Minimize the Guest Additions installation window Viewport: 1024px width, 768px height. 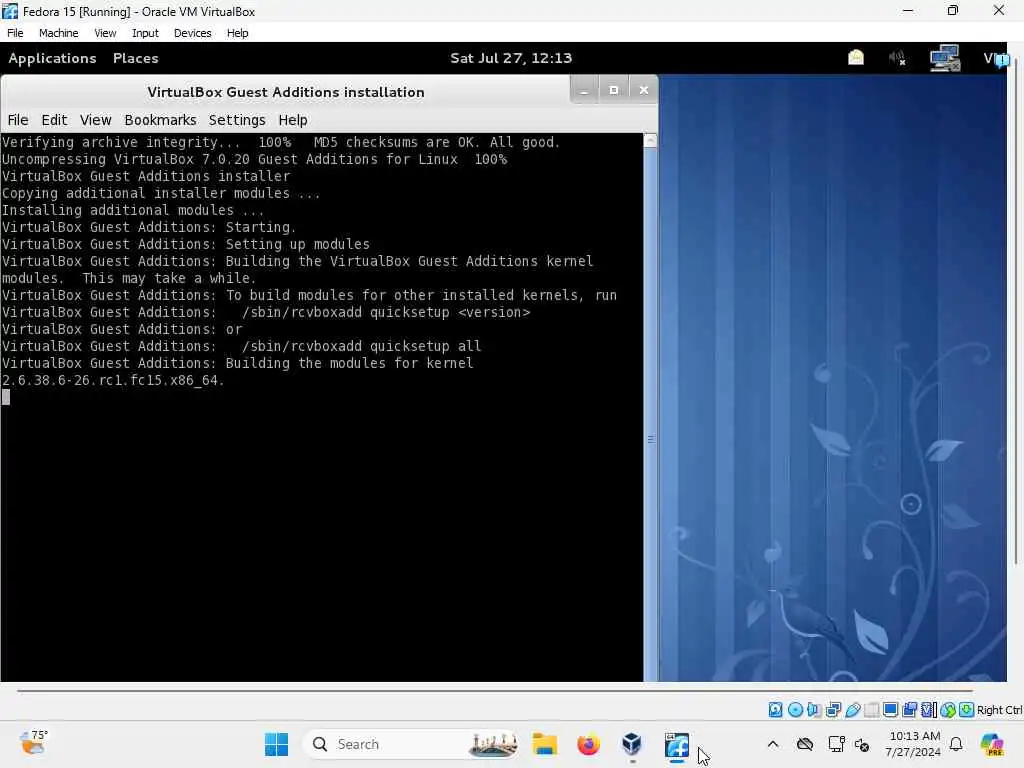point(584,90)
